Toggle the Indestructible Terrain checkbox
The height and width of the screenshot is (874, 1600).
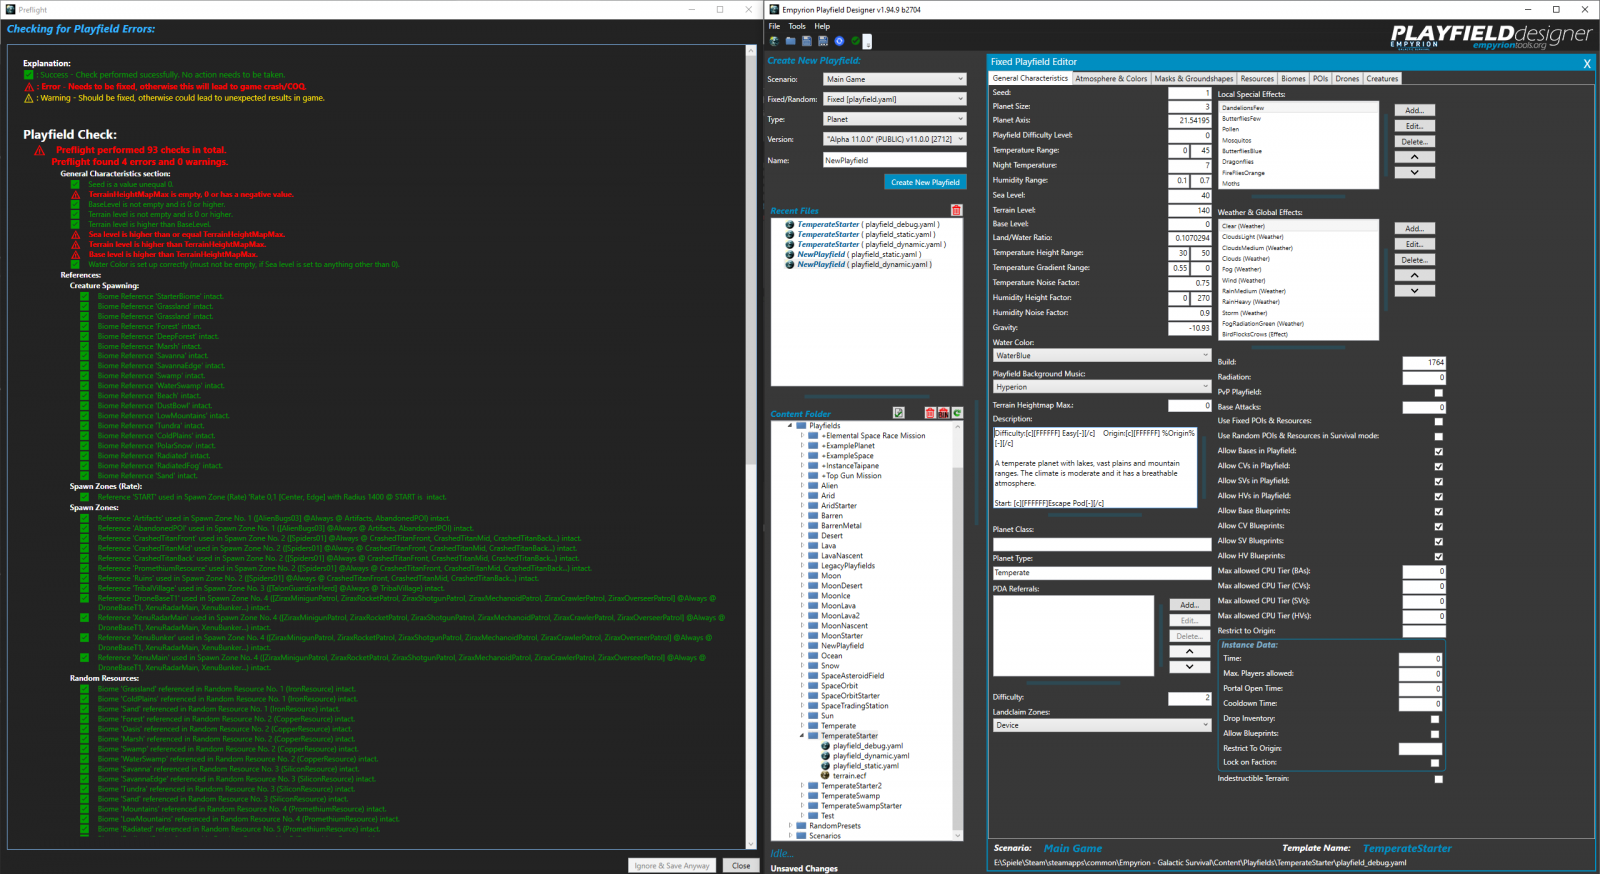pos(1439,779)
